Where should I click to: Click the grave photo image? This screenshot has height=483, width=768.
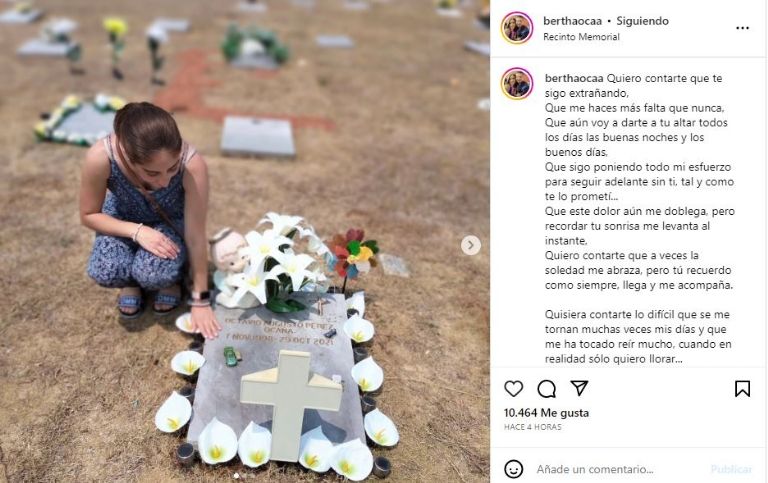point(245,242)
